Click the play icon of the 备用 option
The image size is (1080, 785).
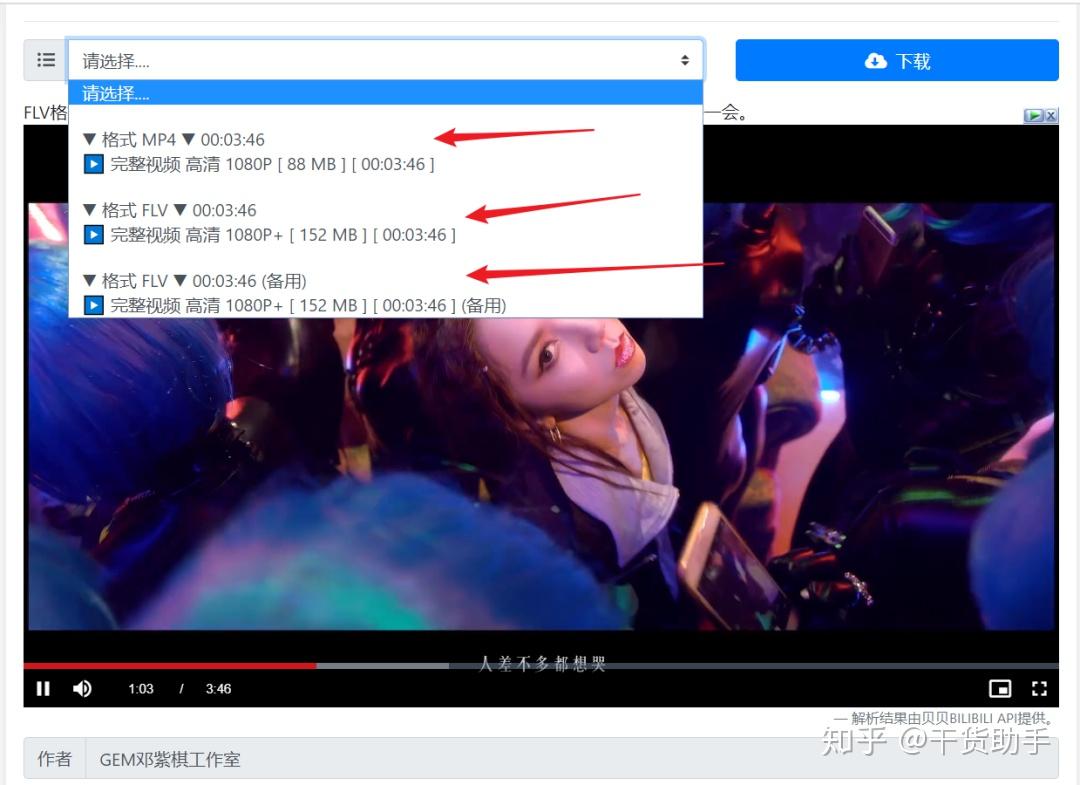(x=94, y=305)
